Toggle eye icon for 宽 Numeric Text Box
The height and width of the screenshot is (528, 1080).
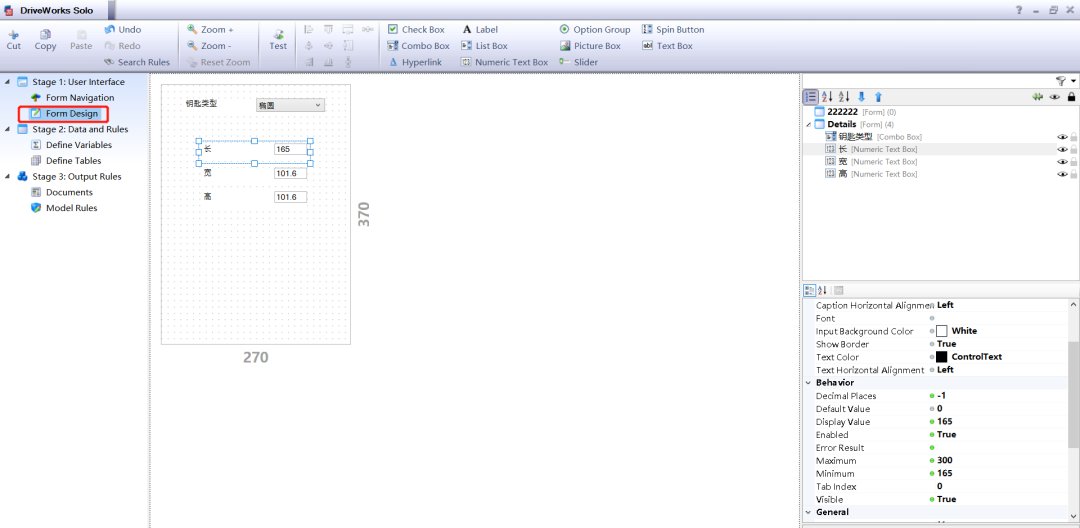pyautogui.click(x=1062, y=162)
